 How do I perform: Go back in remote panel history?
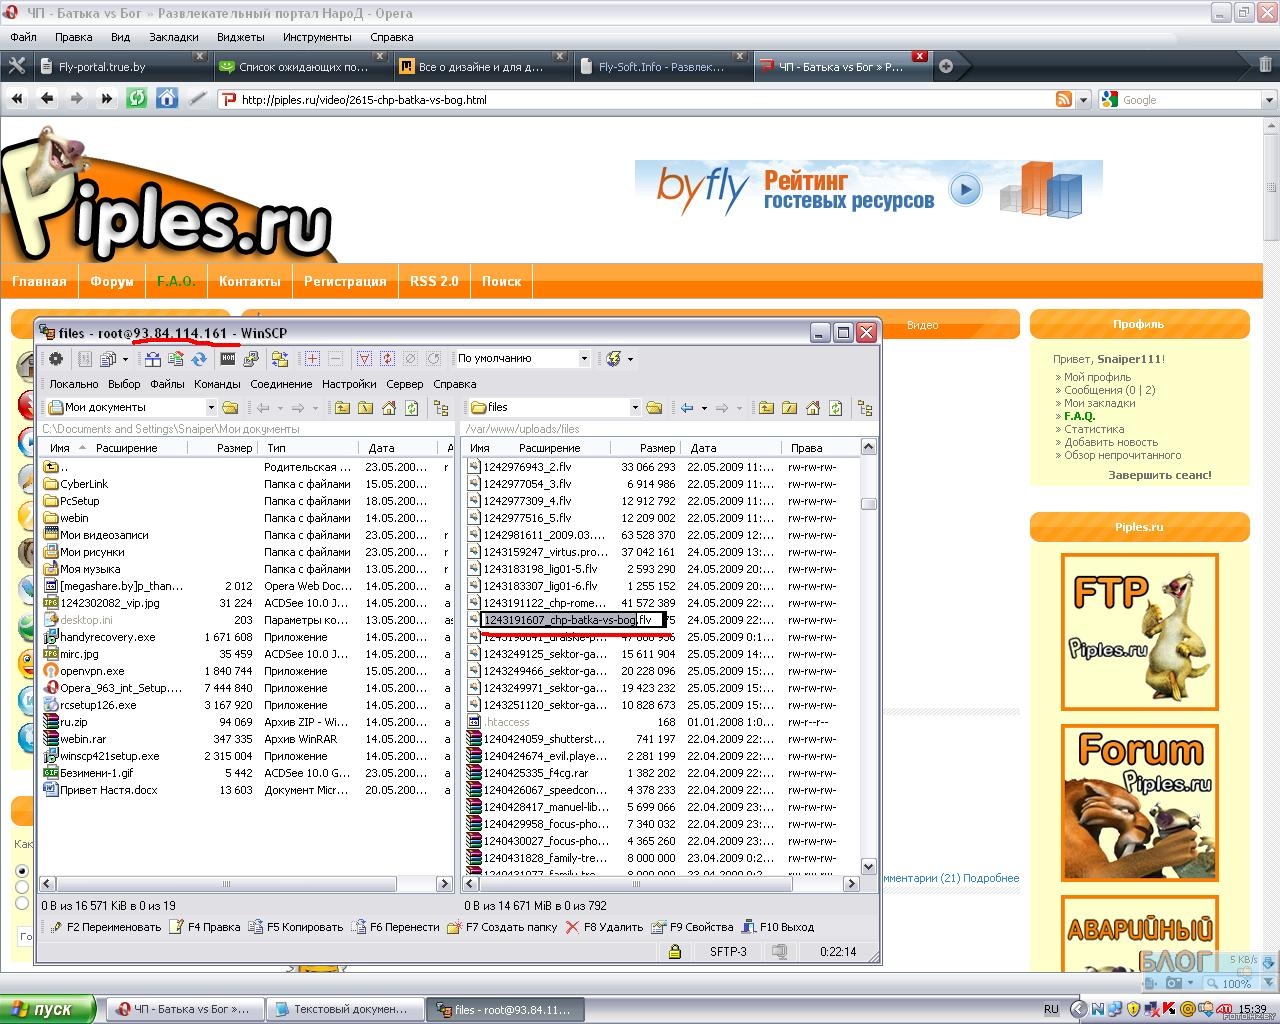pos(687,408)
